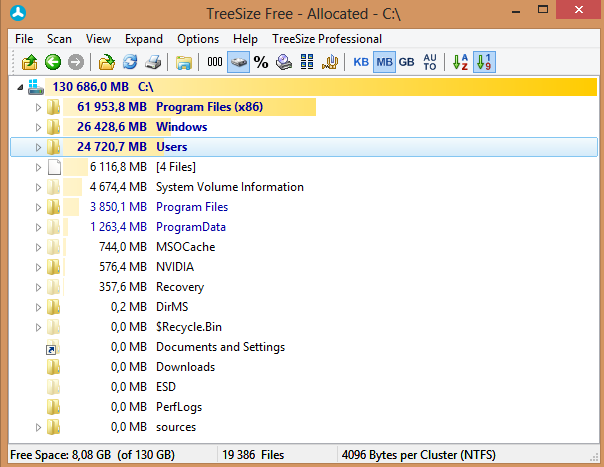604x467 pixels.
Task: Expand the Windows folder
Action: pos(38,127)
